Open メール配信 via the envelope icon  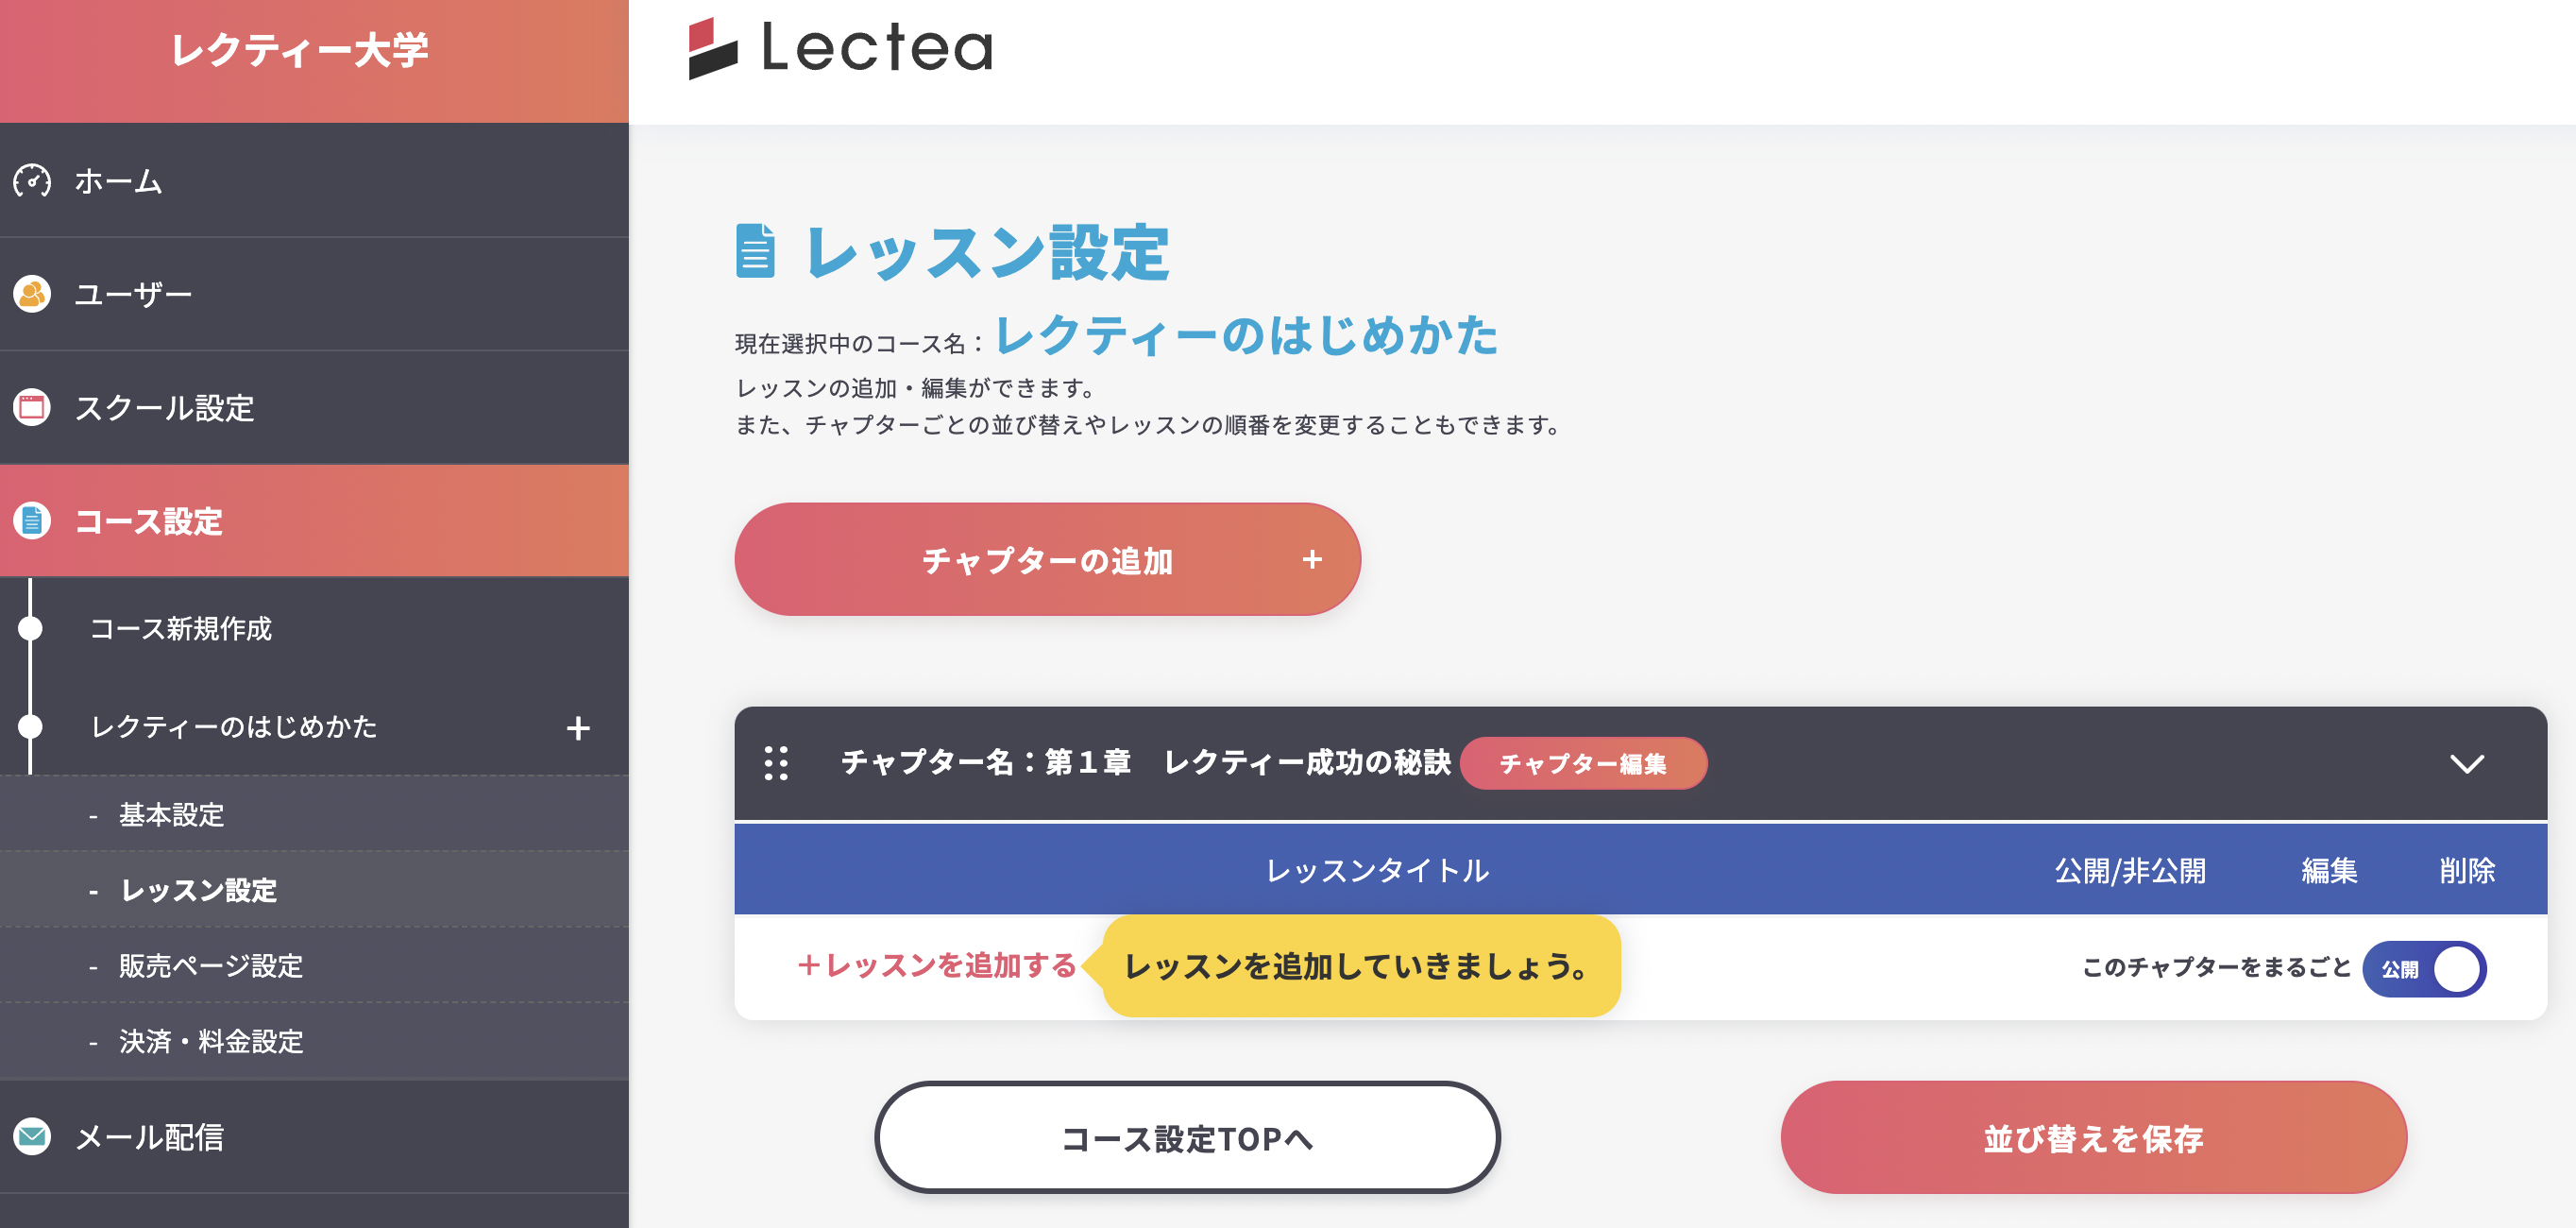pyautogui.click(x=33, y=1137)
